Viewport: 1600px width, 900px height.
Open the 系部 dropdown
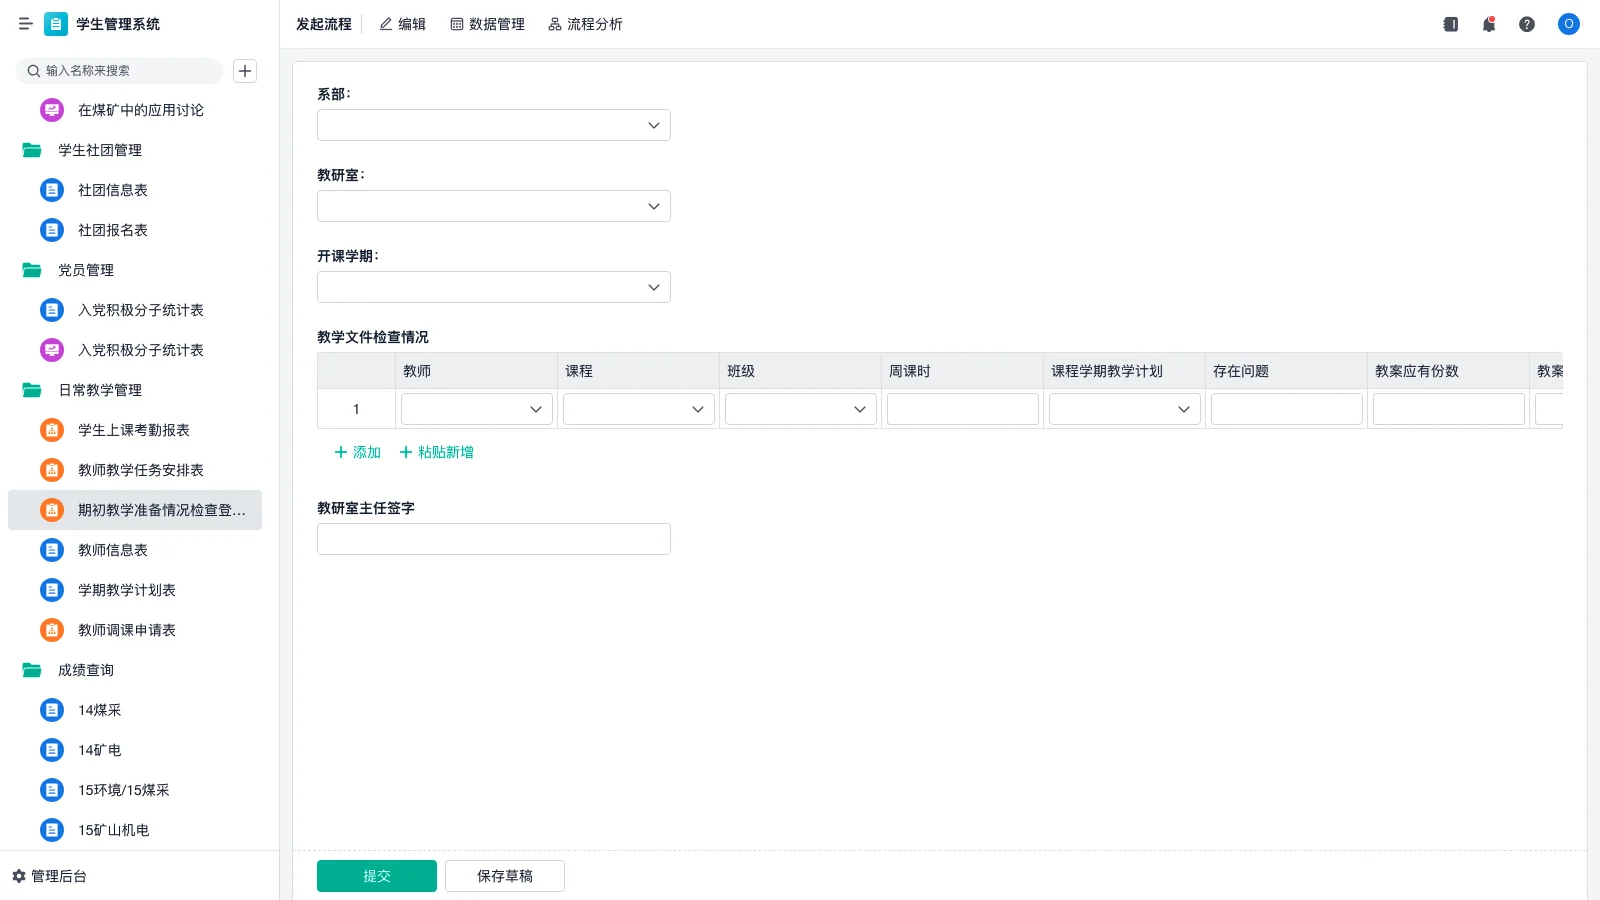[x=493, y=125]
